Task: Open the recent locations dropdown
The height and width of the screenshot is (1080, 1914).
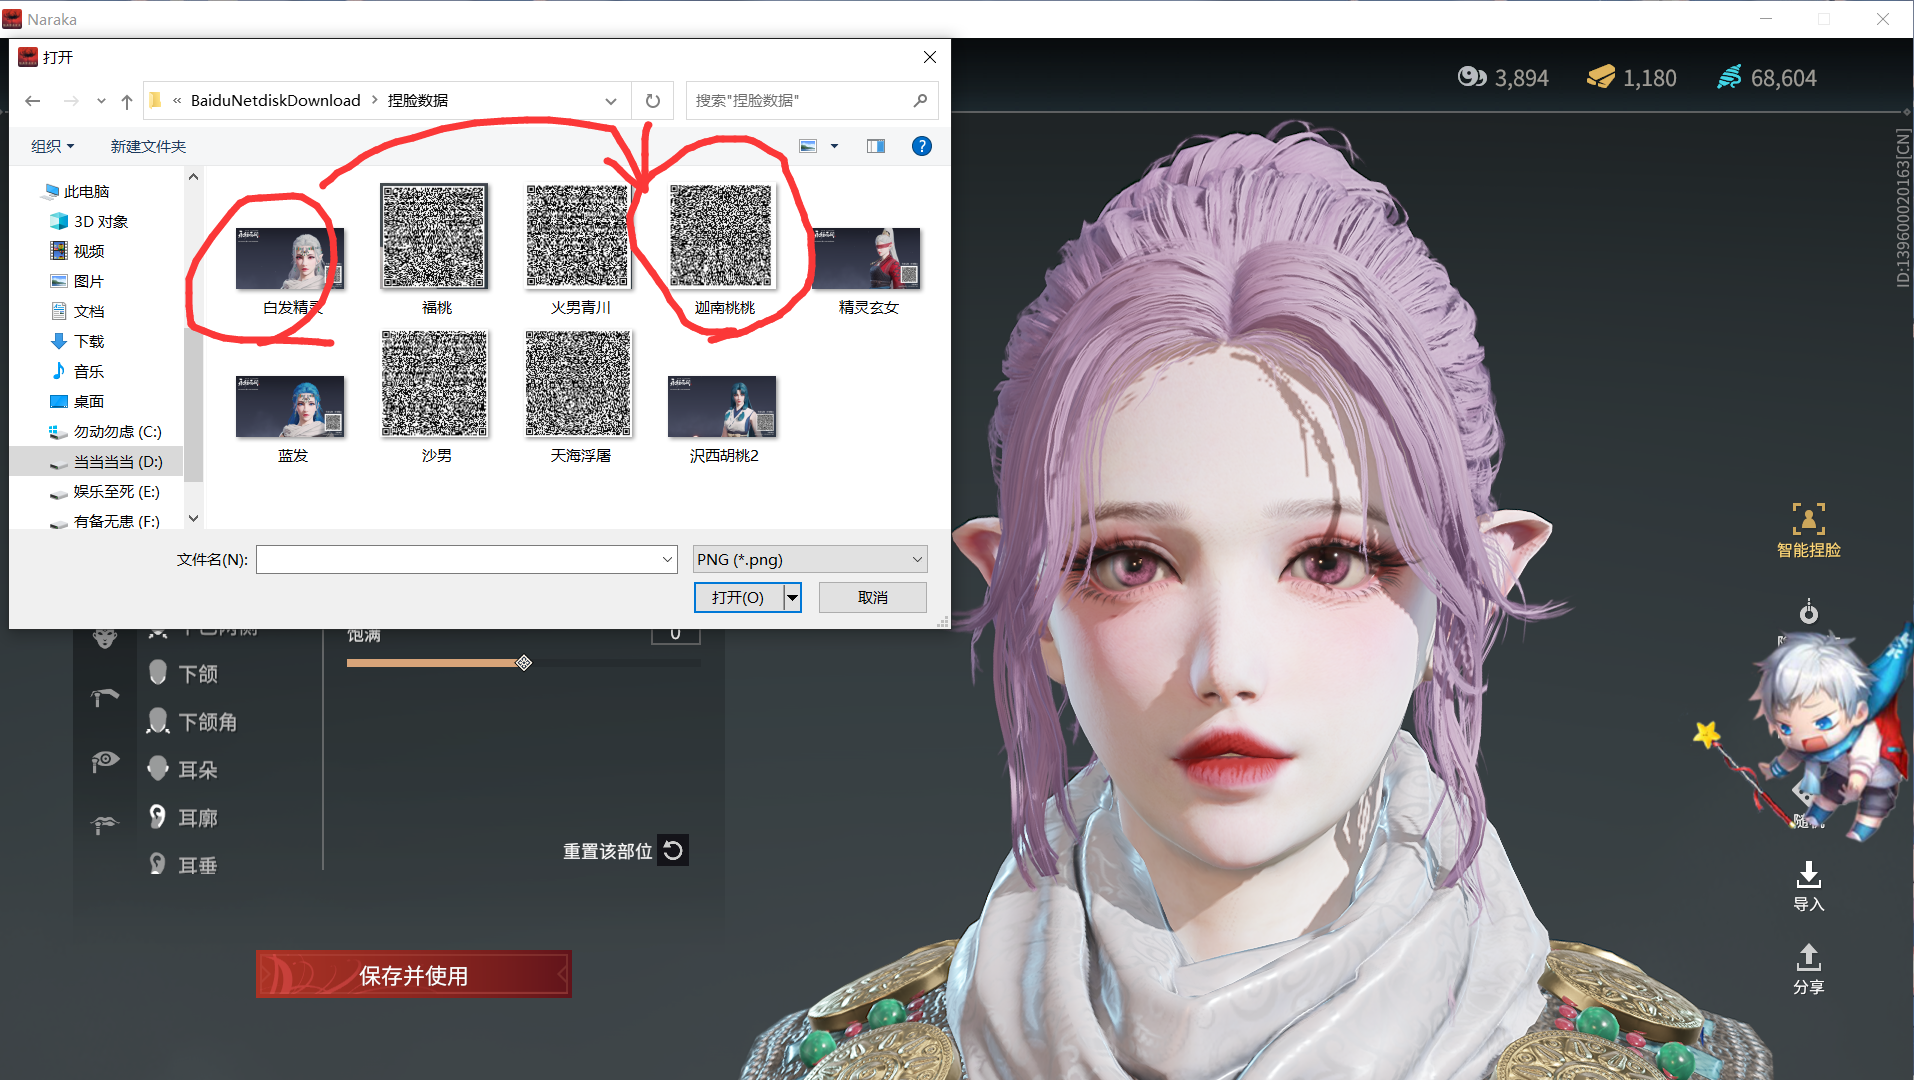Action: click(x=101, y=101)
